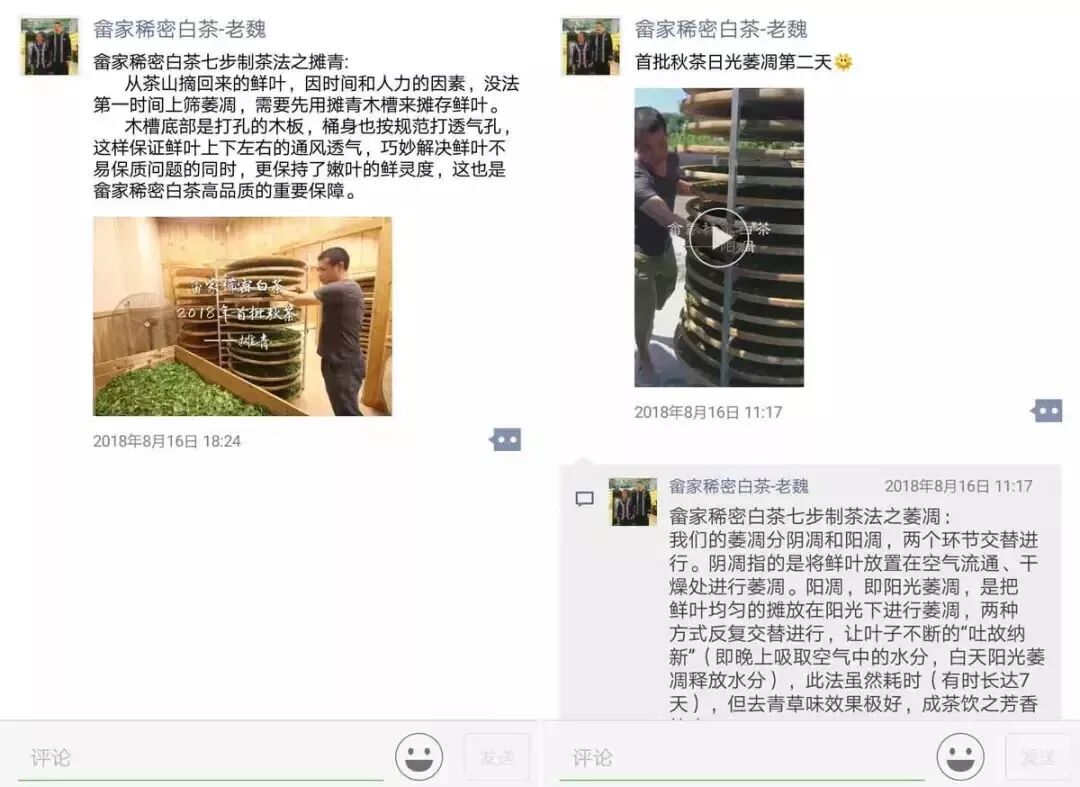Open emoji picker in right comment bar
The height and width of the screenshot is (787, 1080).
[x=960, y=756]
